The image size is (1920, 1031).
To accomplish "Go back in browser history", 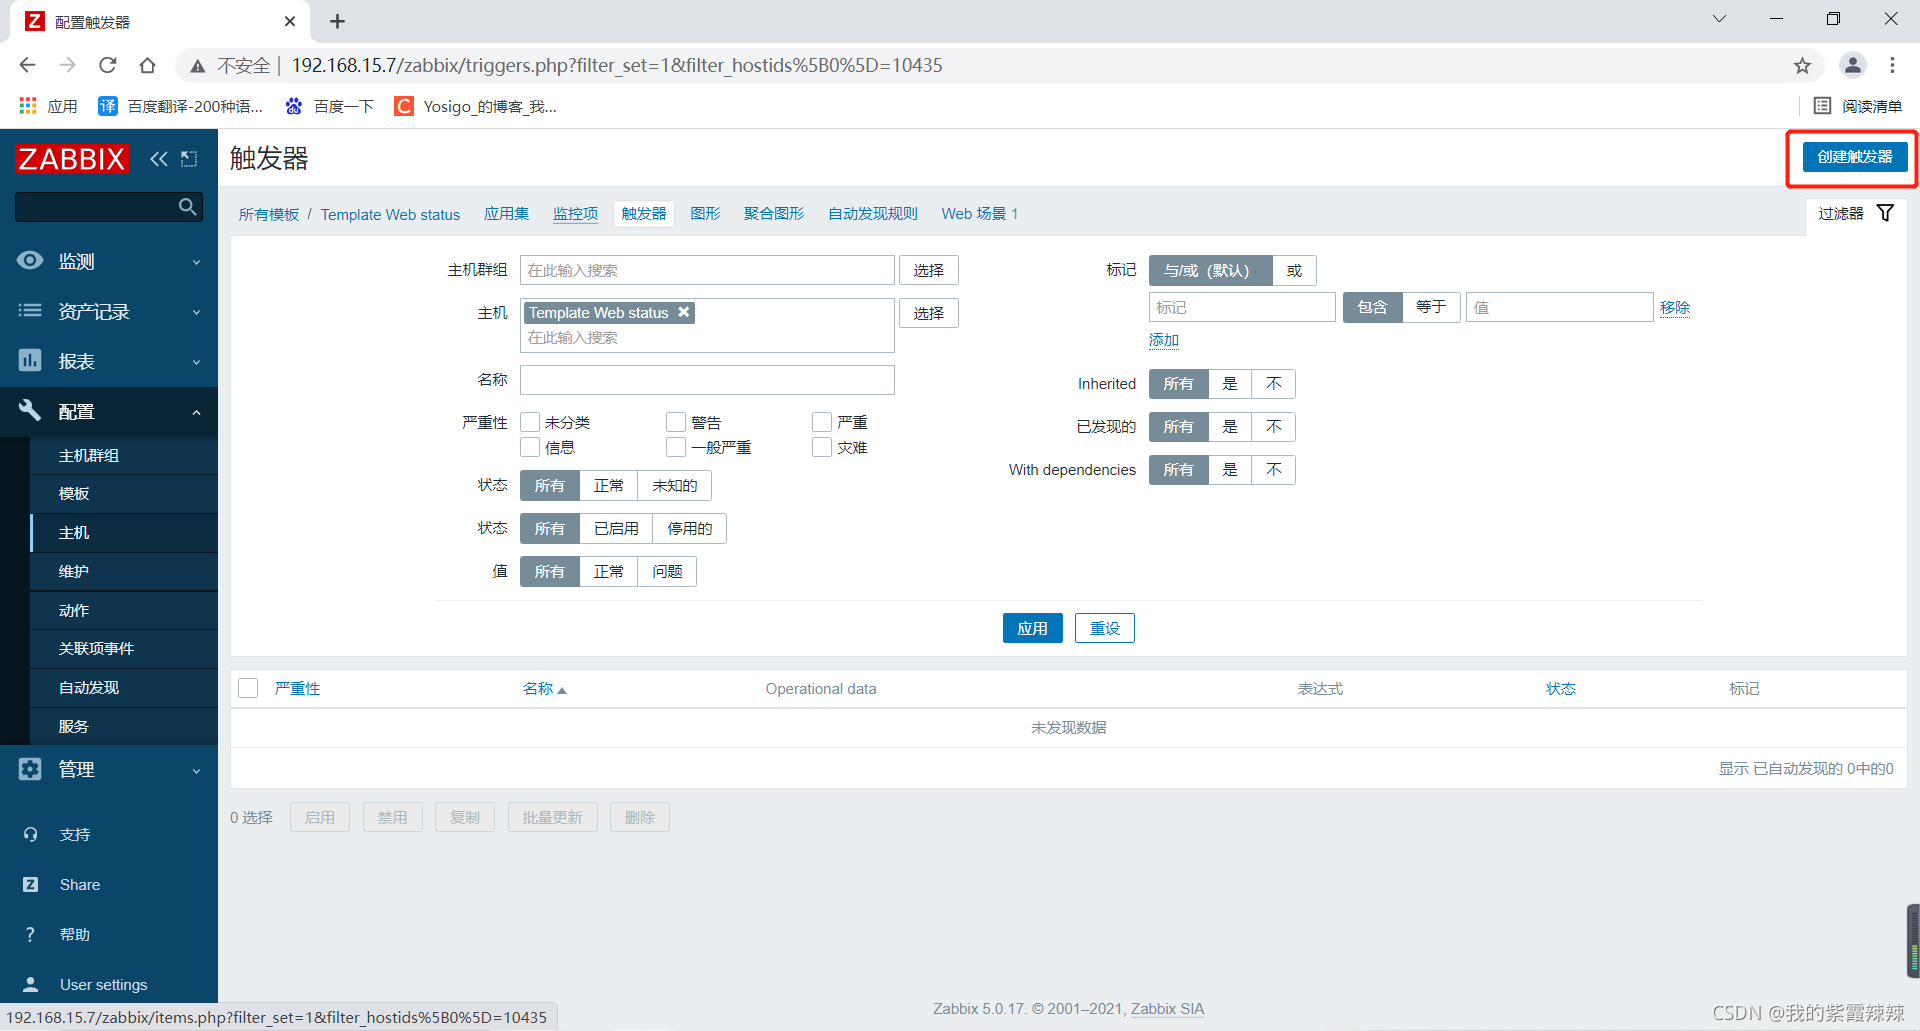I will [x=27, y=65].
